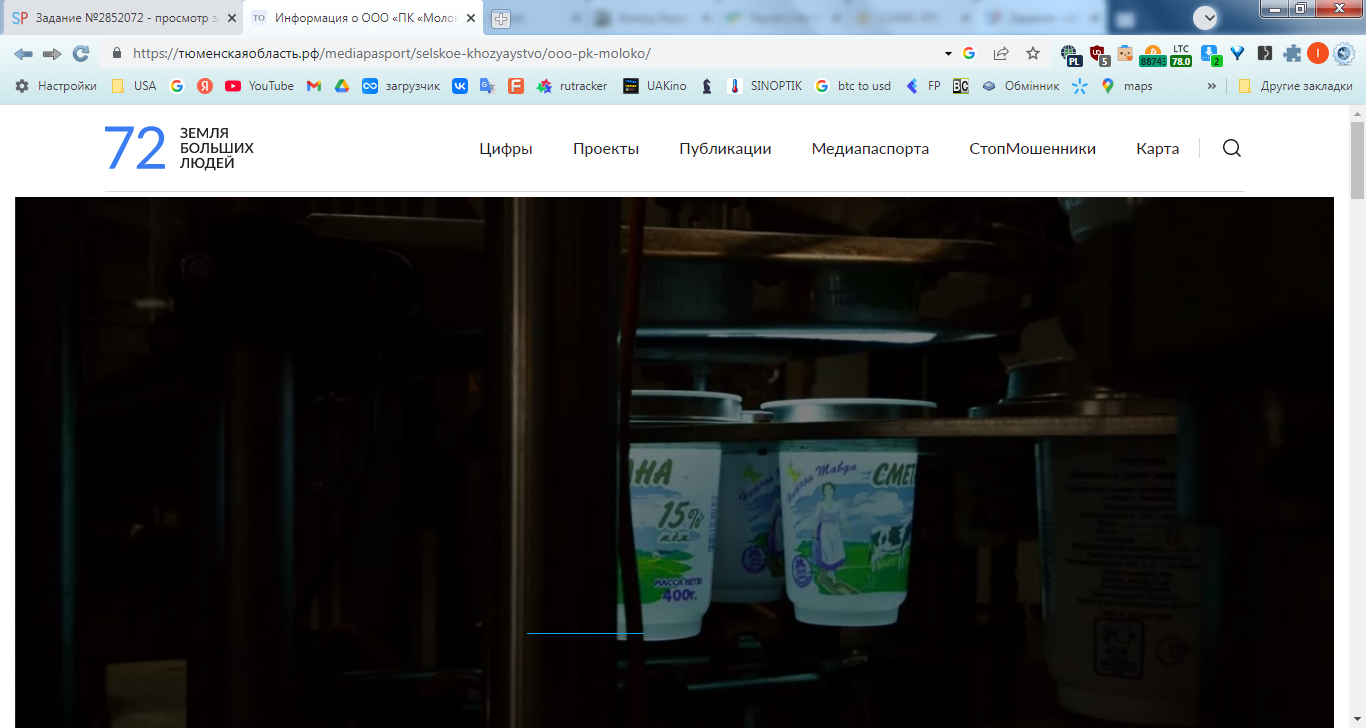Open the blue funnel extension icon

[1237, 53]
